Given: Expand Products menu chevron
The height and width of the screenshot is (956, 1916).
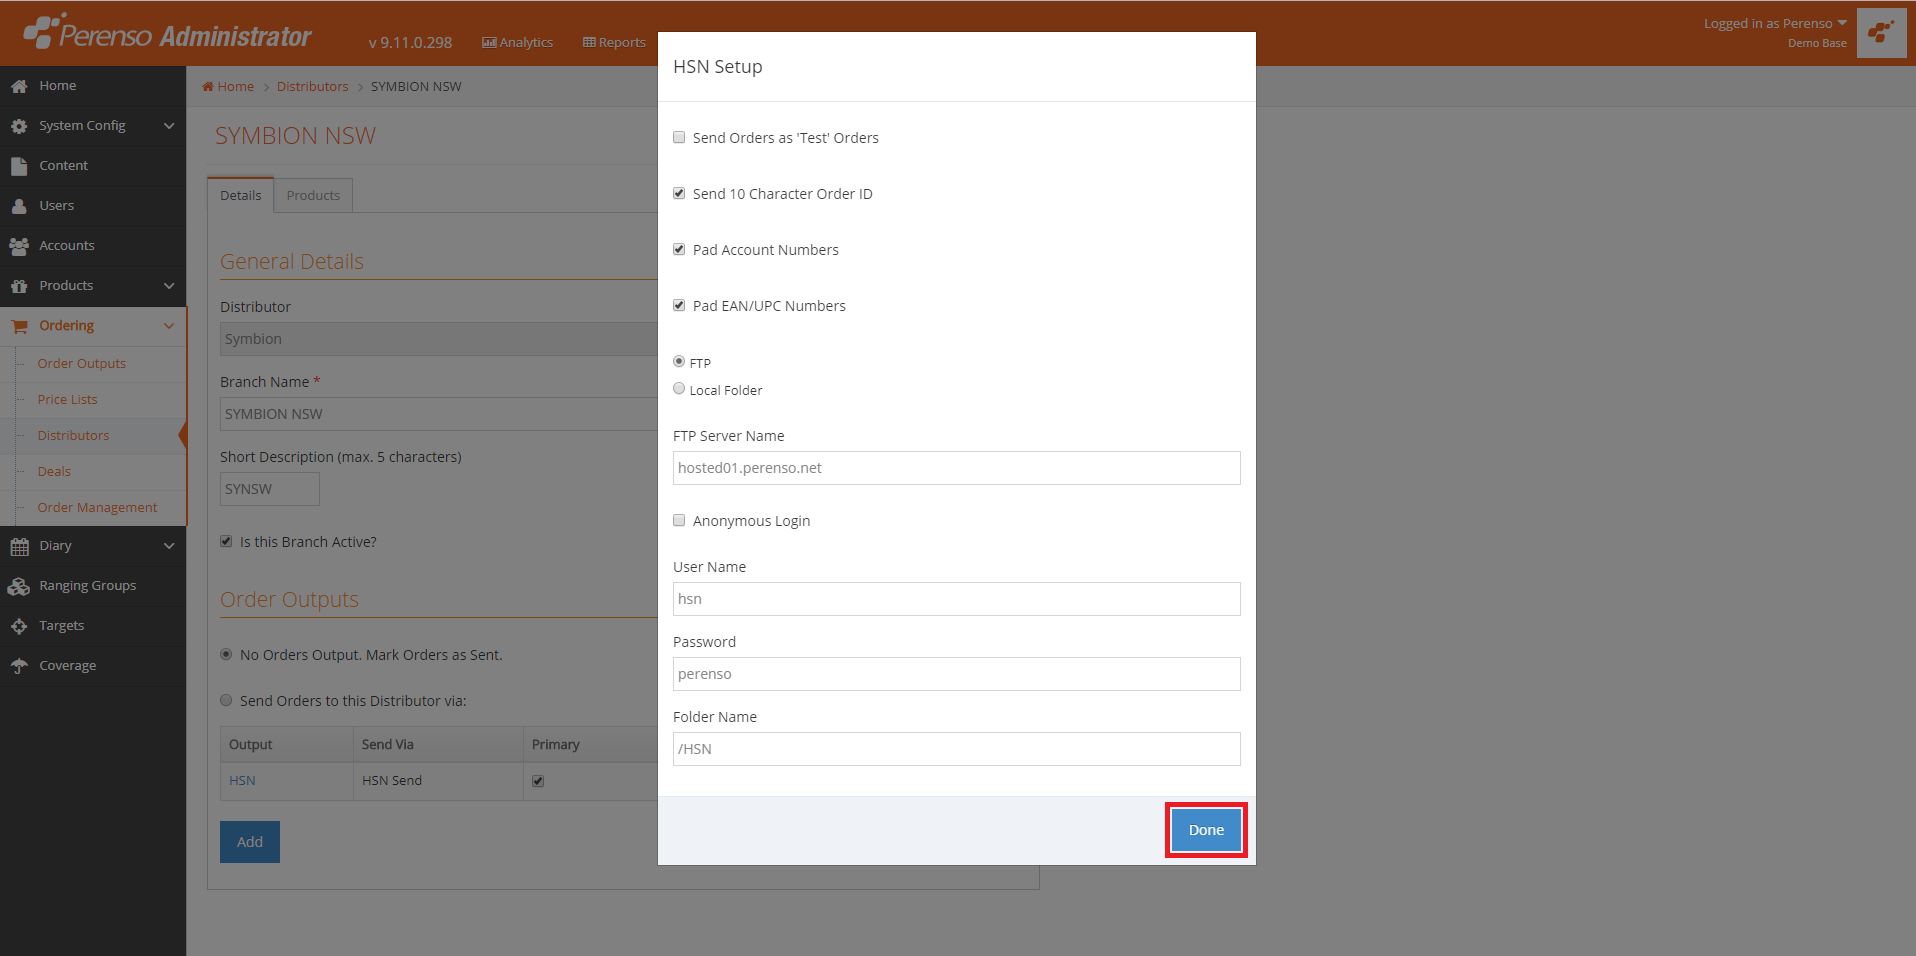Looking at the screenshot, I should tap(169, 286).
